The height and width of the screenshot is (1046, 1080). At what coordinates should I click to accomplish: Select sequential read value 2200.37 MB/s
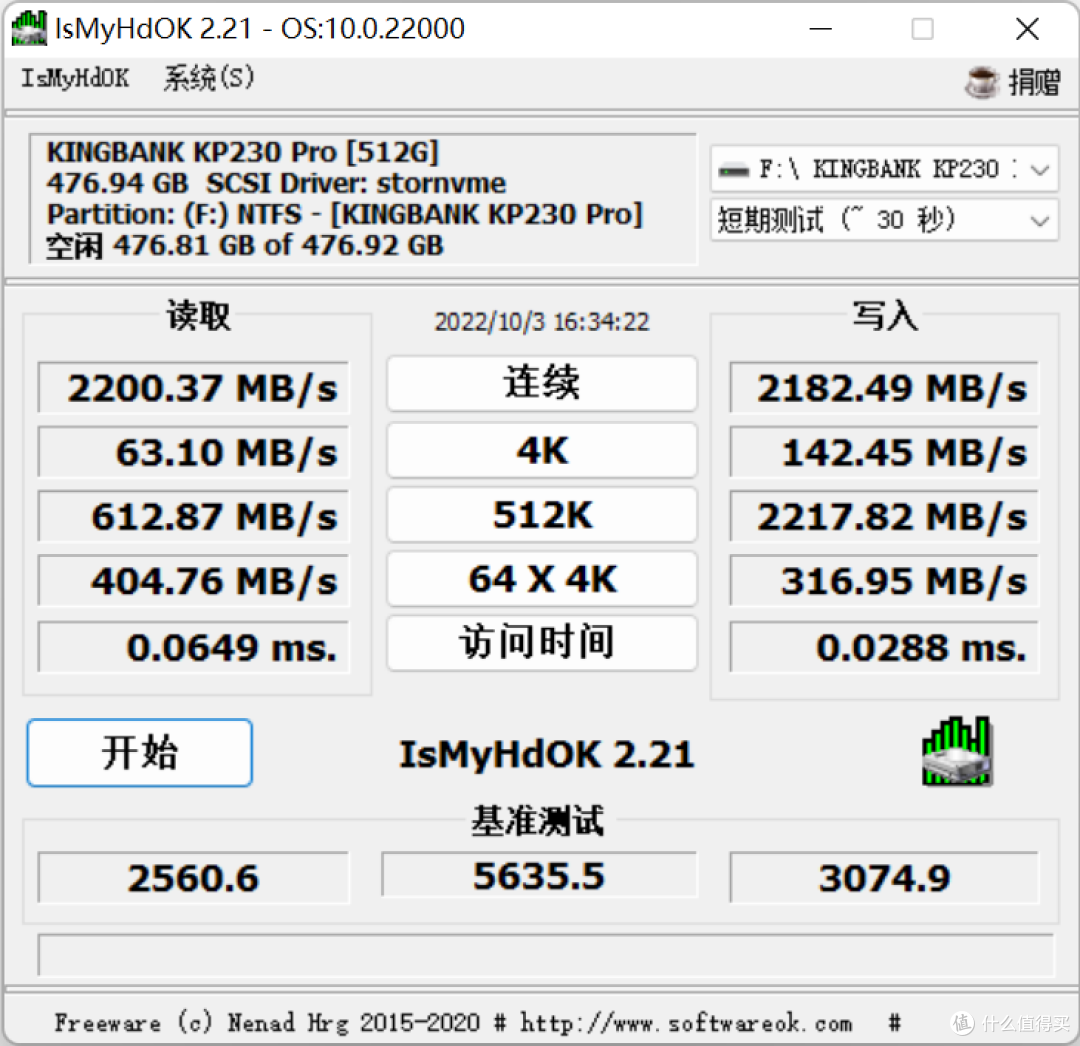coord(194,388)
